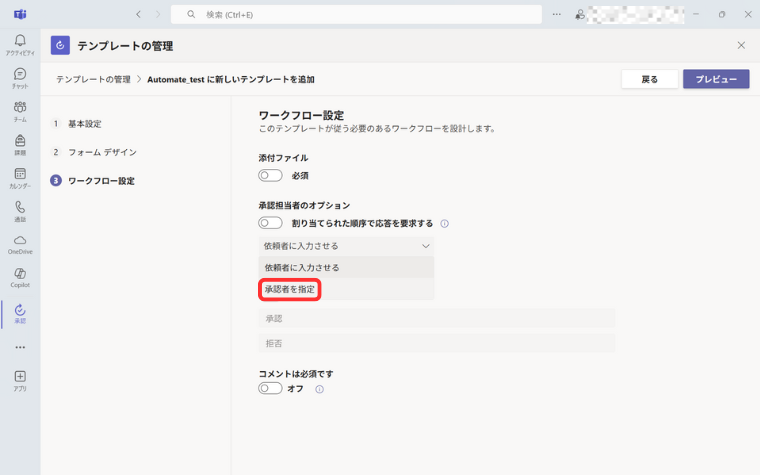Click the search magnifier icon
The image size is (760, 475).
191,15
